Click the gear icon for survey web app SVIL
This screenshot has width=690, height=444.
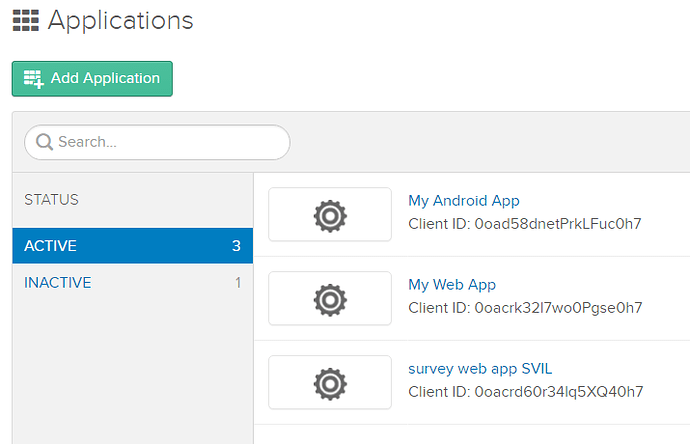point(330,383)
